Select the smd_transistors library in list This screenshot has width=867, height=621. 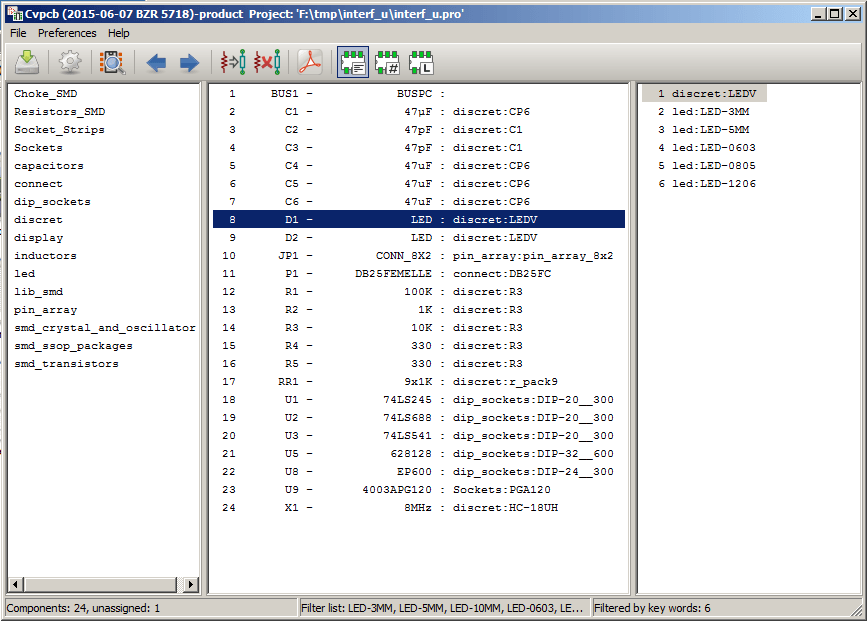tap(66, 364)
